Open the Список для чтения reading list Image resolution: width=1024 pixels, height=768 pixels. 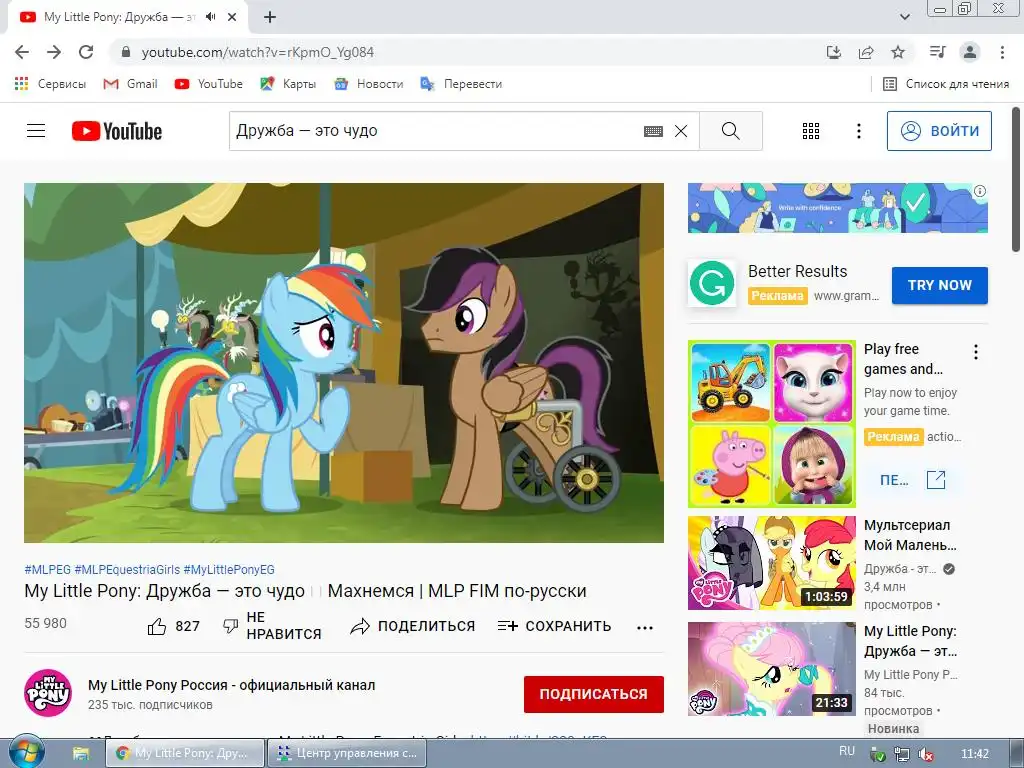[946, 84]
